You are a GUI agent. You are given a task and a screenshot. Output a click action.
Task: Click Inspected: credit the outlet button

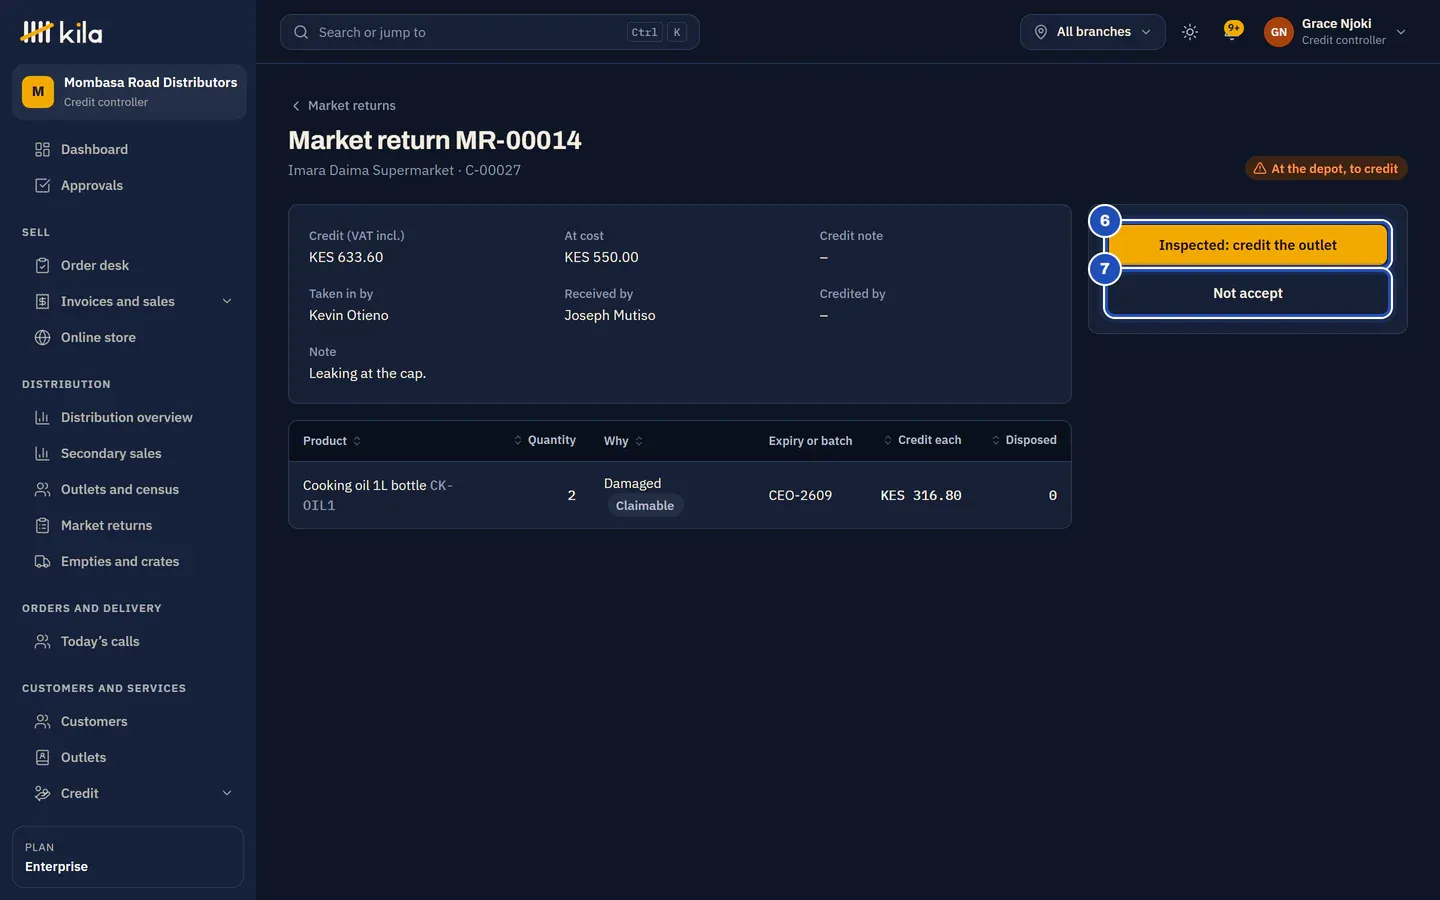click(1248, 245)
